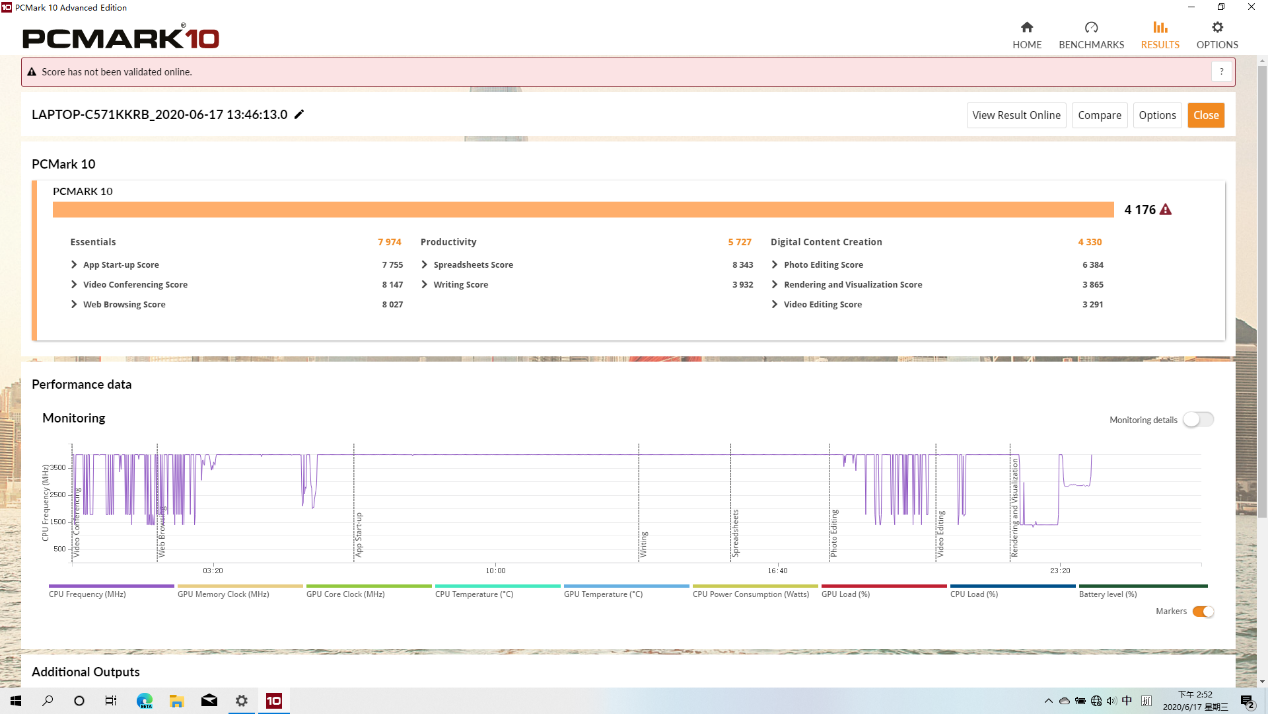Click the validation help question mark

point(1220,72)
